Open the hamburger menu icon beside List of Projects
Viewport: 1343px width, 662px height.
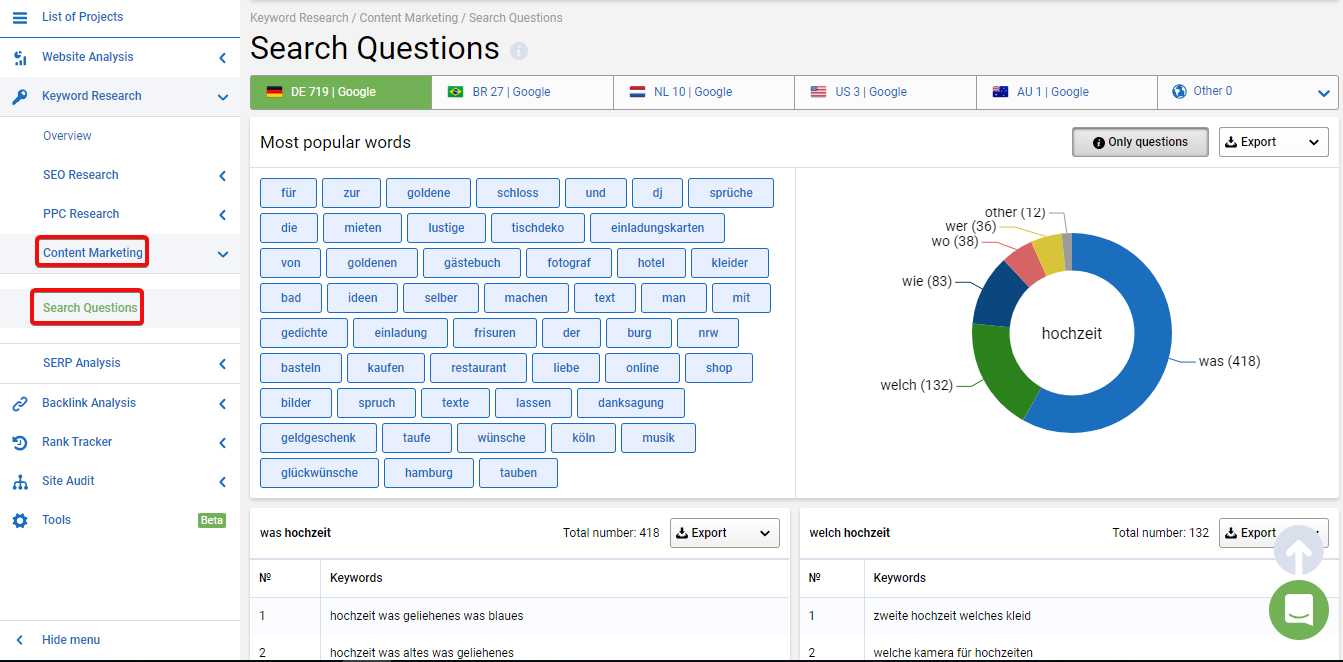pos(20,17)
